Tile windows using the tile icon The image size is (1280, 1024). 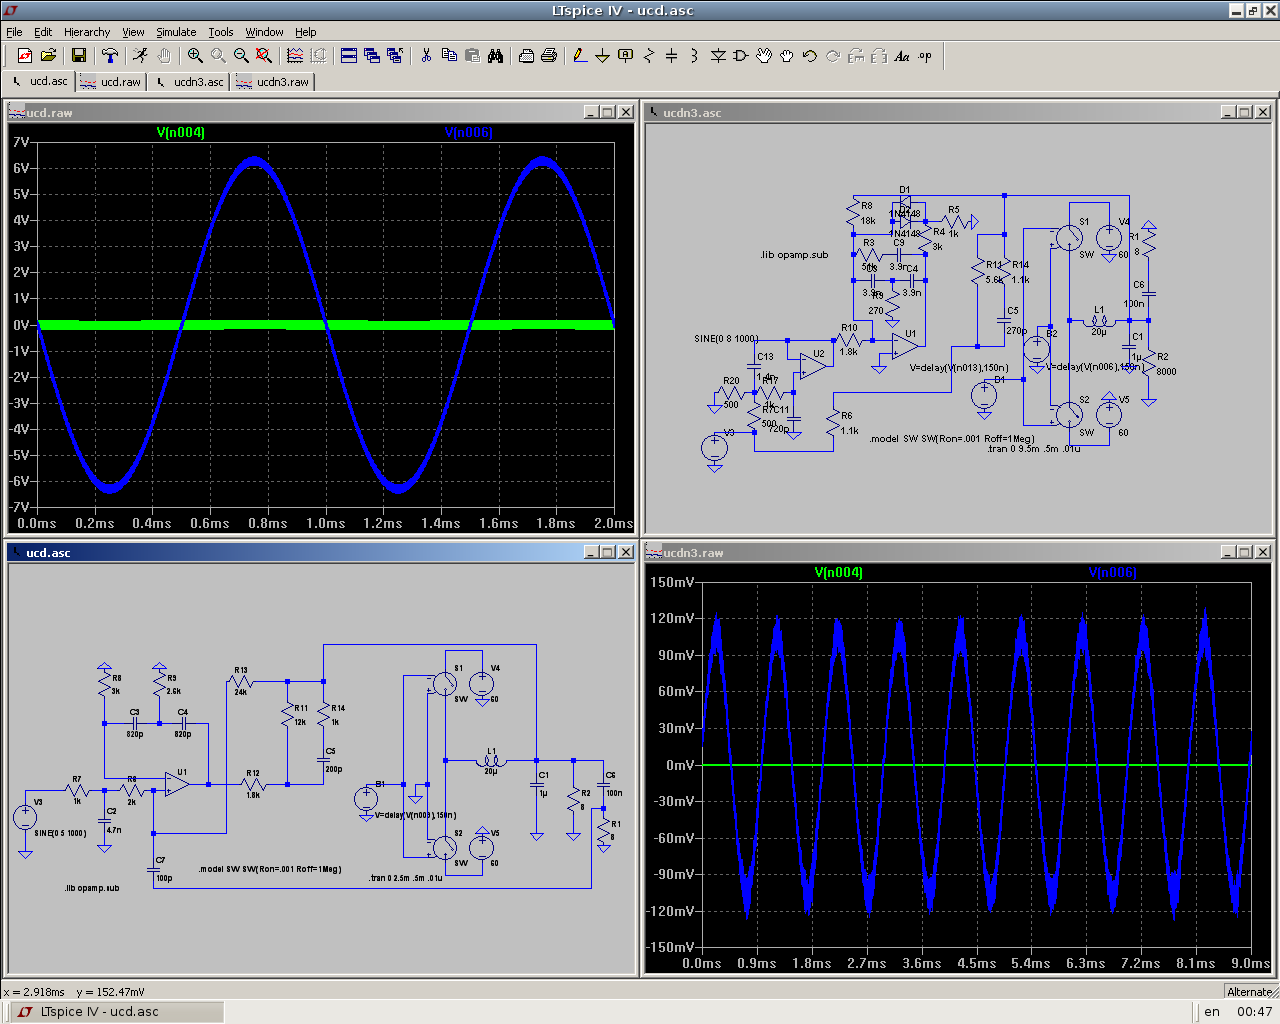click(x=349, y=56)
